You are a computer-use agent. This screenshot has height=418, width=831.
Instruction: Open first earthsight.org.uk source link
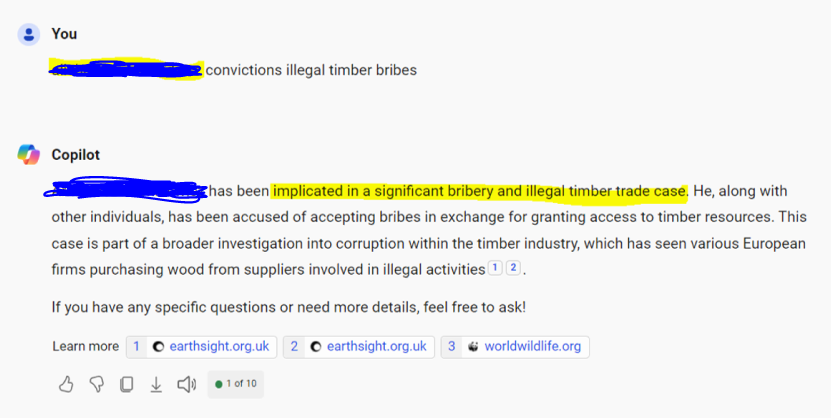pyautogui.click(x=201, y=347)
